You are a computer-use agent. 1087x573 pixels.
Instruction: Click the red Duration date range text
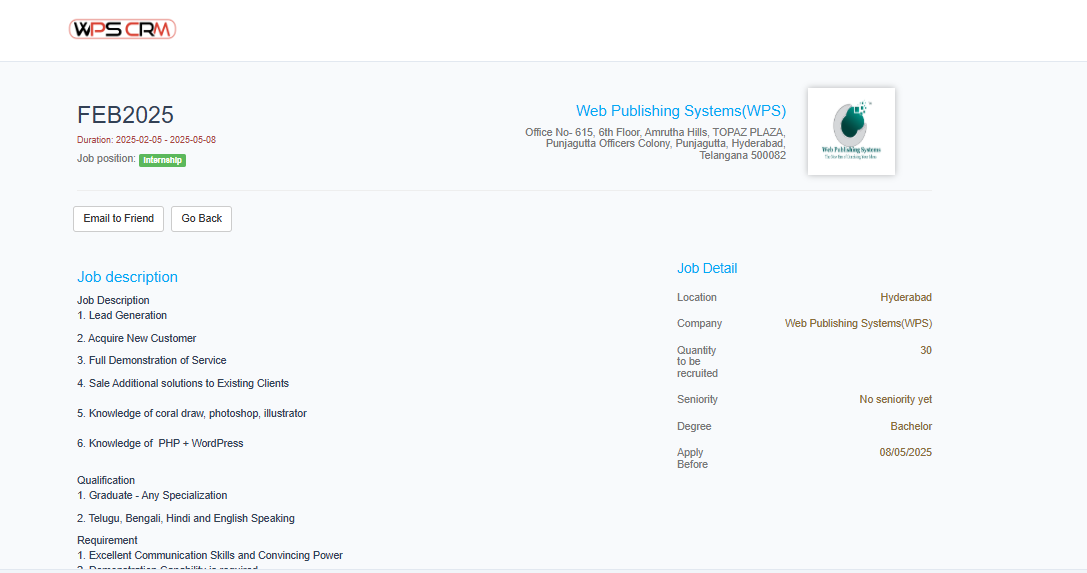tap(146, 140)
